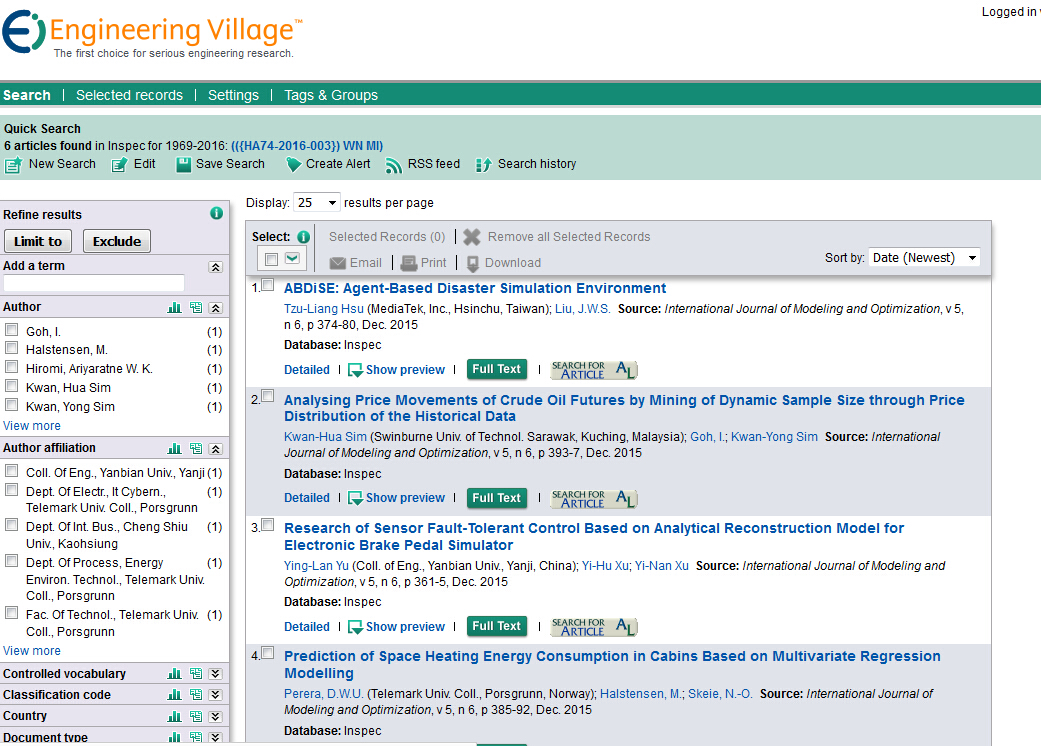The height and width of the screenshot is (746, 1041).
Task: Open the Tags & Groups tab
Action: 331,95
